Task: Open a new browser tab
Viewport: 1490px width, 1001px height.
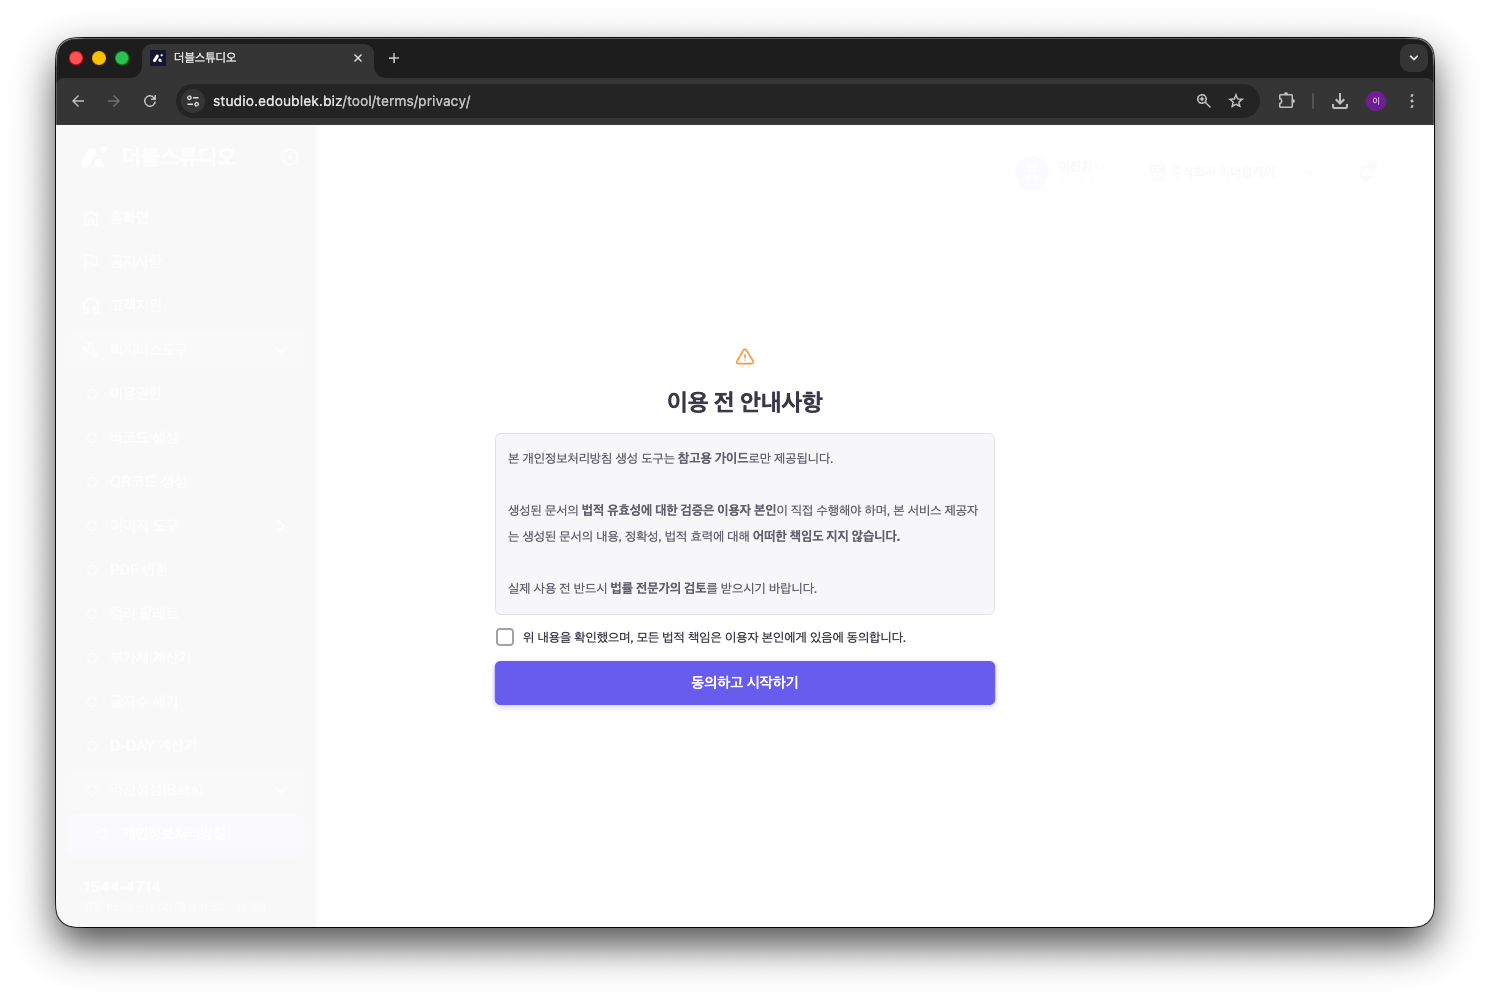Action: 394,58
